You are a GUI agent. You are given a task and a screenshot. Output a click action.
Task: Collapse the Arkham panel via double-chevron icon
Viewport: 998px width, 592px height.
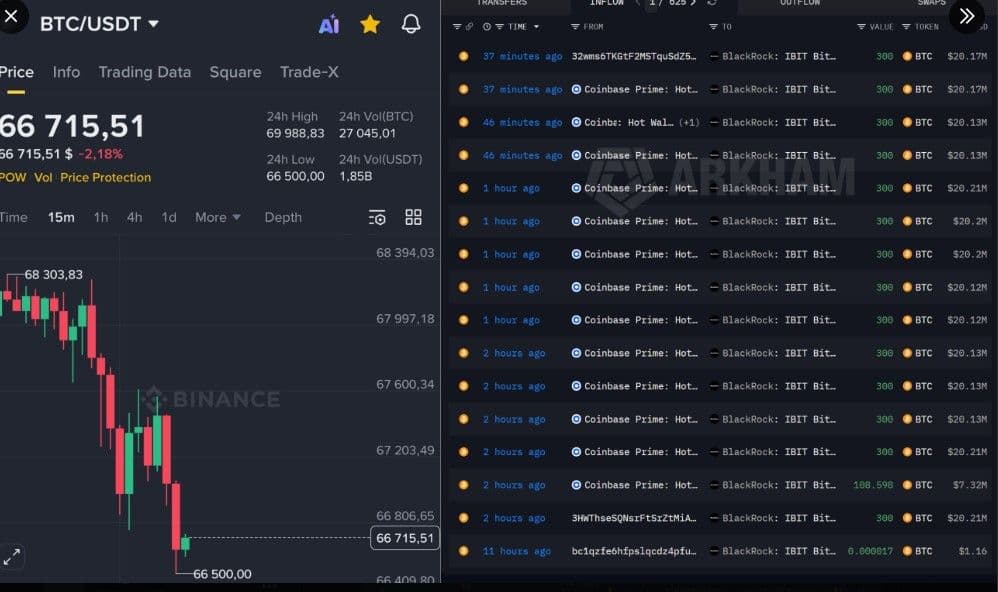tap(966, 17)
